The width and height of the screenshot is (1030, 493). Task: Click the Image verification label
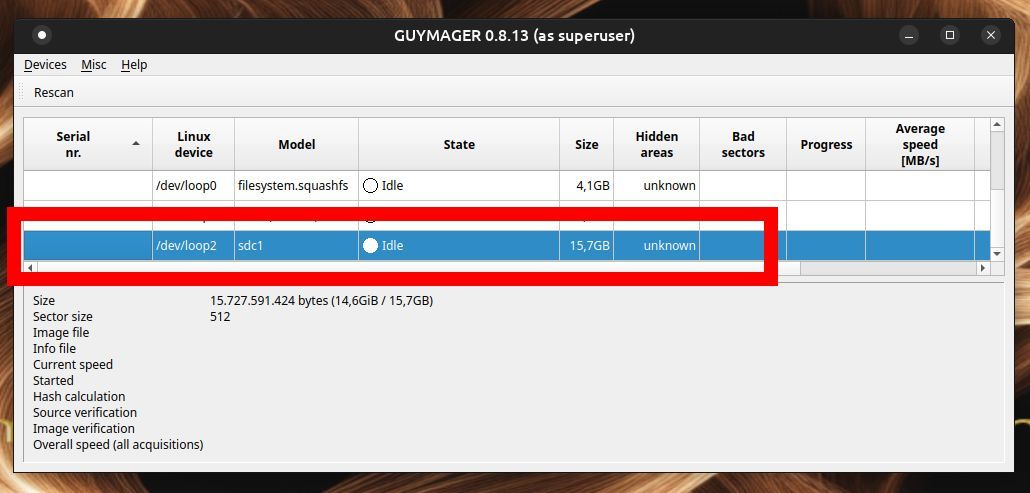(83, 428)
